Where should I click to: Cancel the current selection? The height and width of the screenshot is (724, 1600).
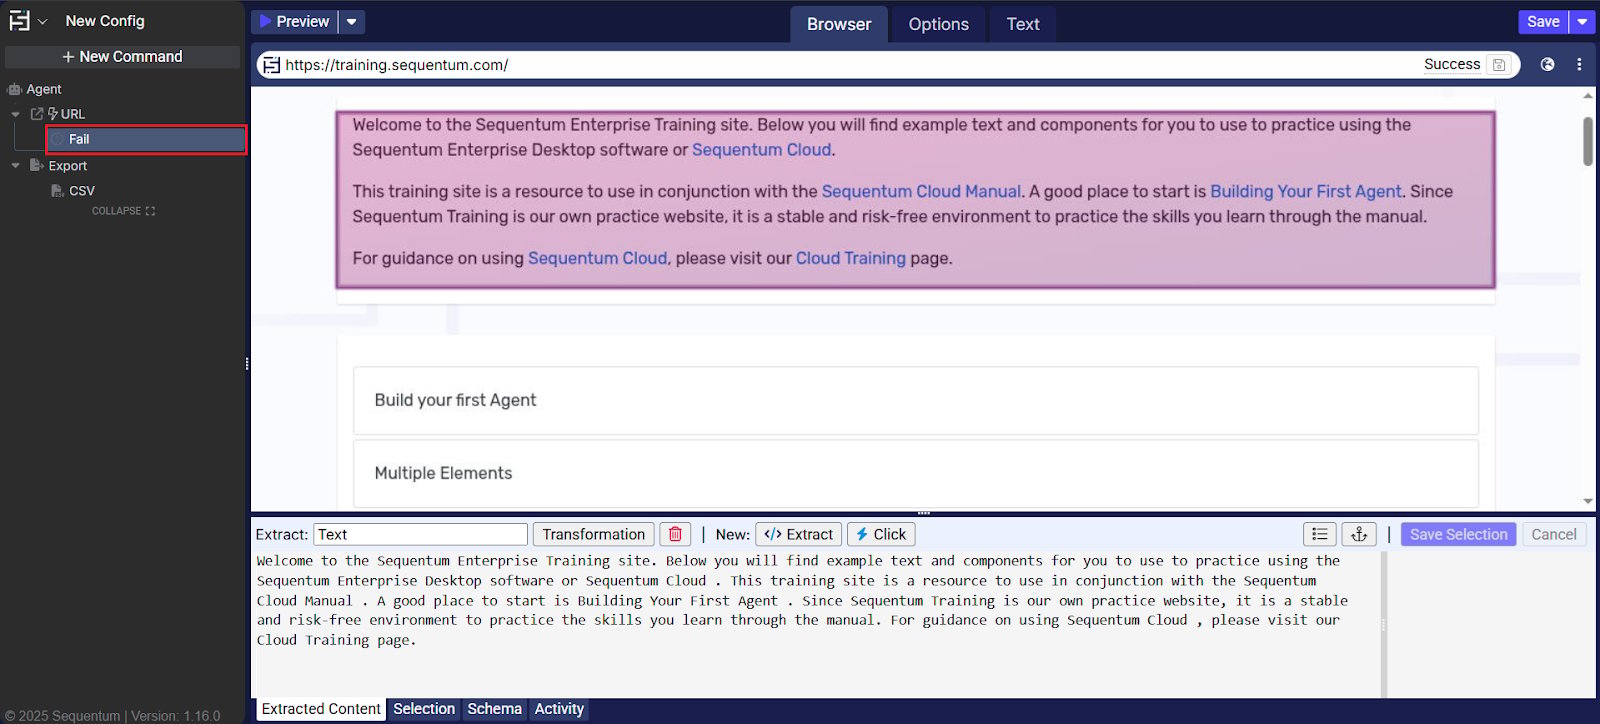(1554, 534)
